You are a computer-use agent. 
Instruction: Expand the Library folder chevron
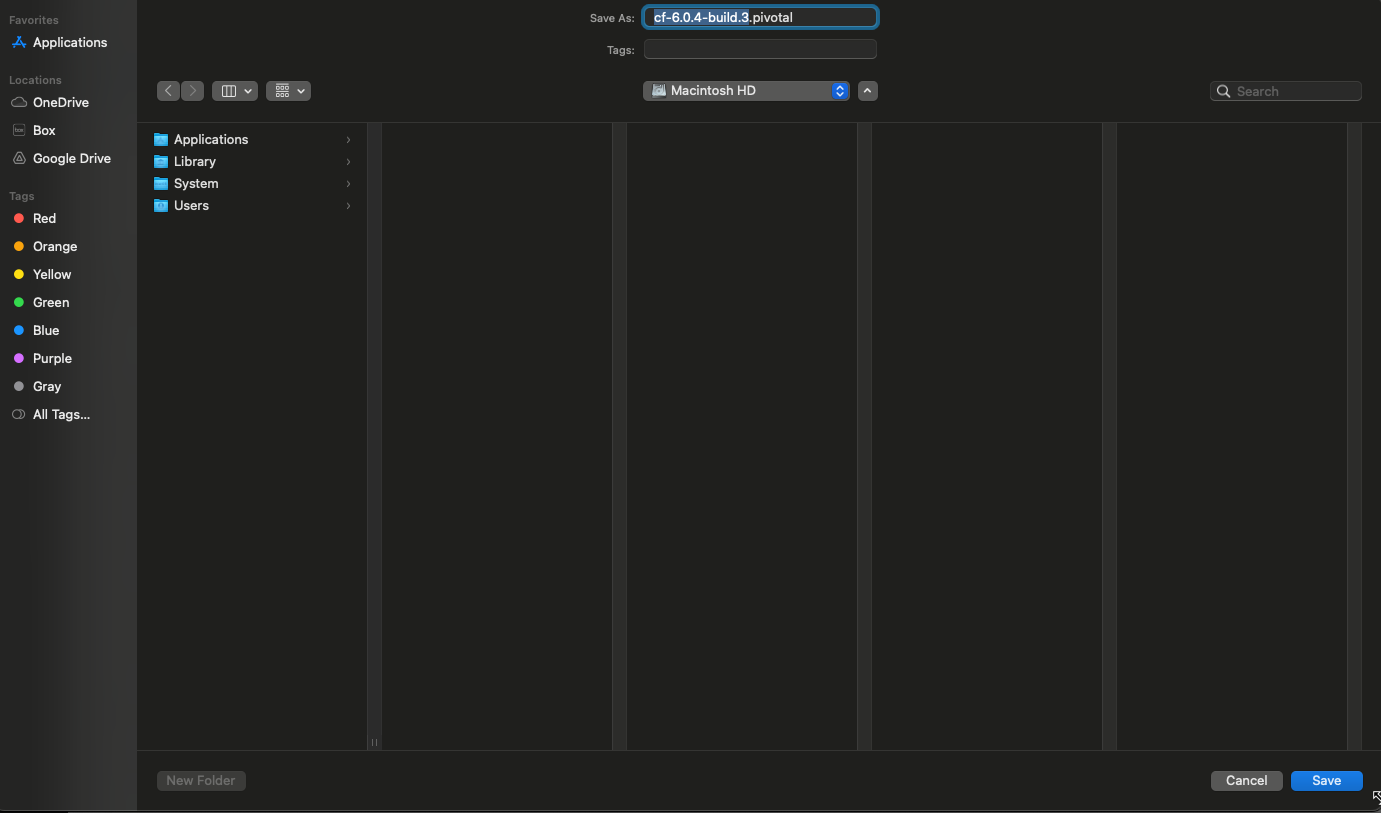click(x=348, y=162)
